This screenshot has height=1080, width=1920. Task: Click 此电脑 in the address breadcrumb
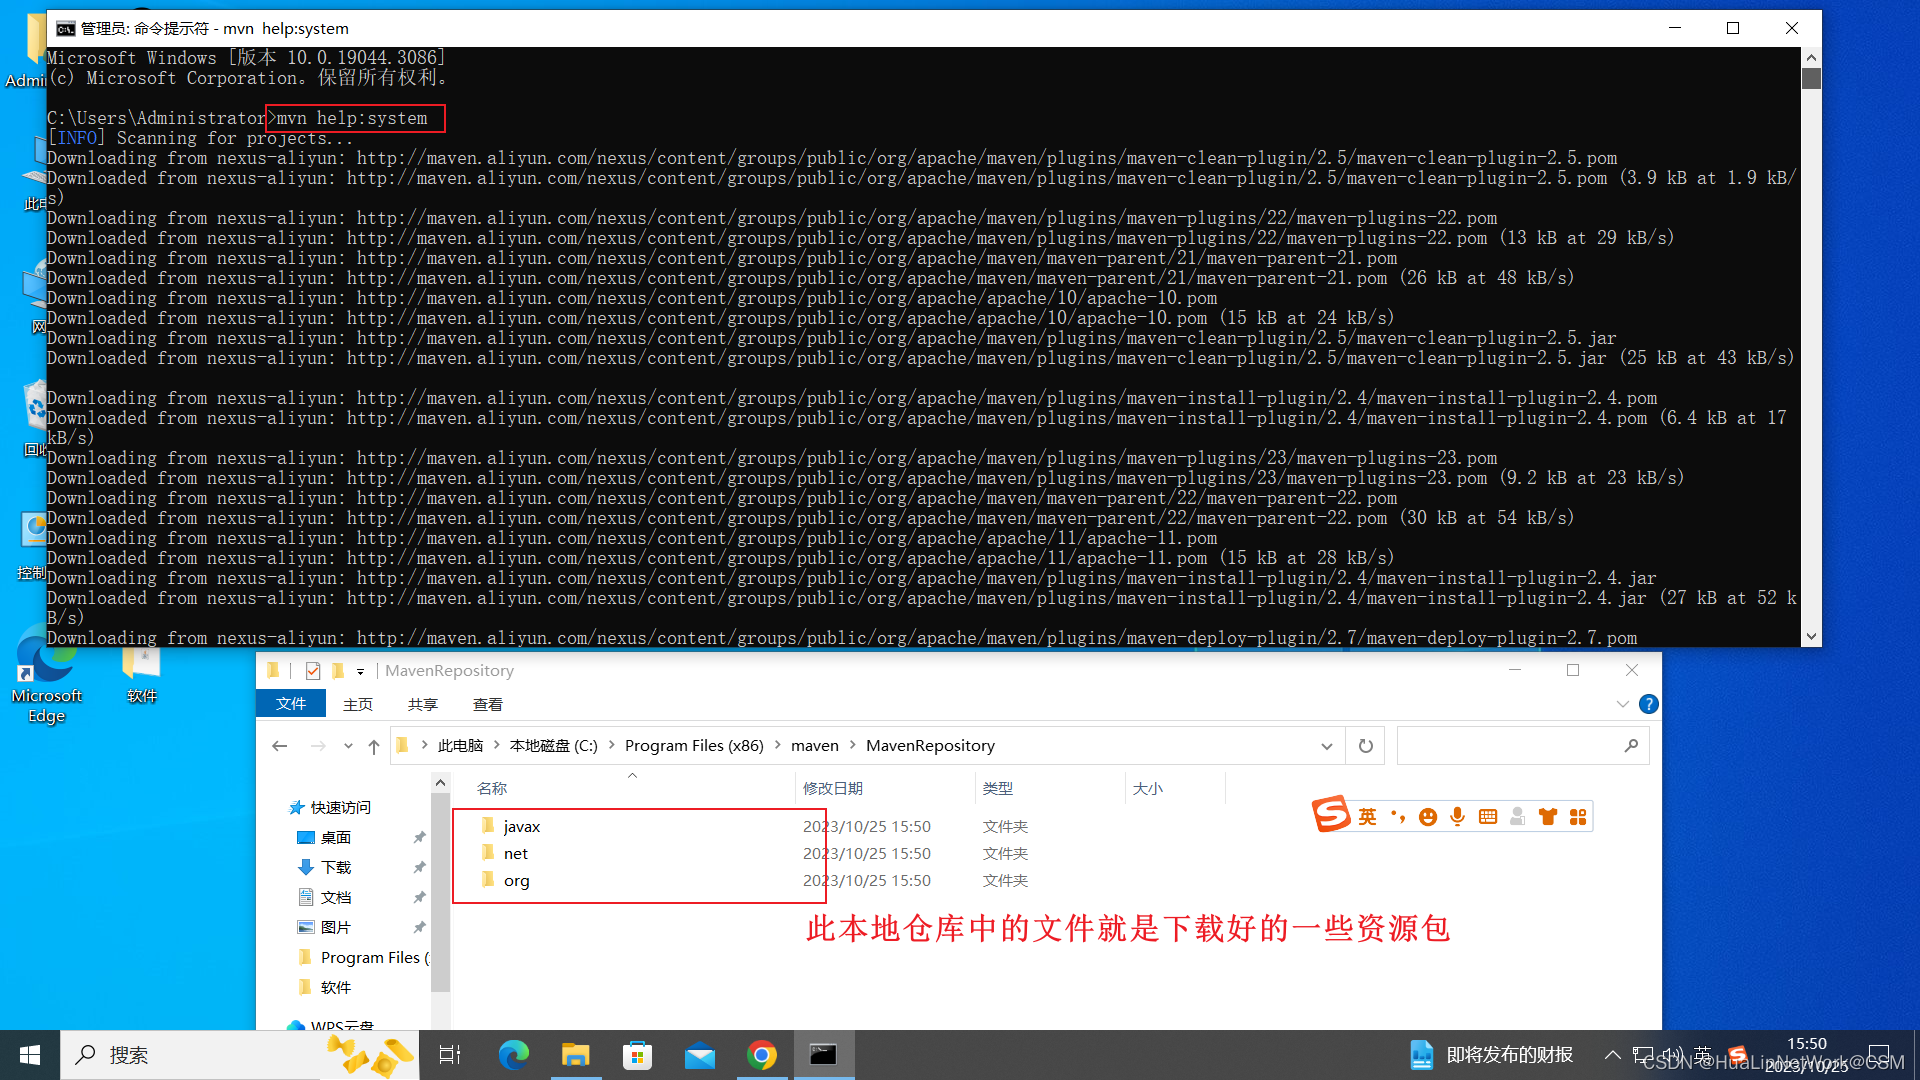tap(460, 746)
